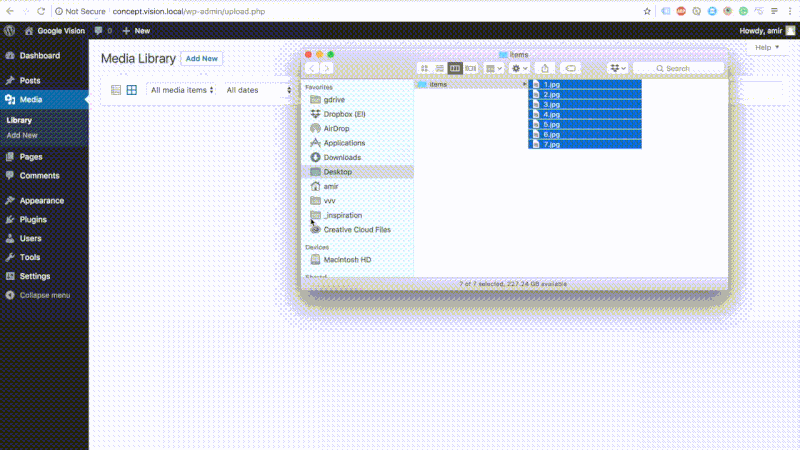The height and width of the screenshot is (450, 800).
Task: Bookmark page with star icon
Action: pyautogui.click(x=647, y=11)
